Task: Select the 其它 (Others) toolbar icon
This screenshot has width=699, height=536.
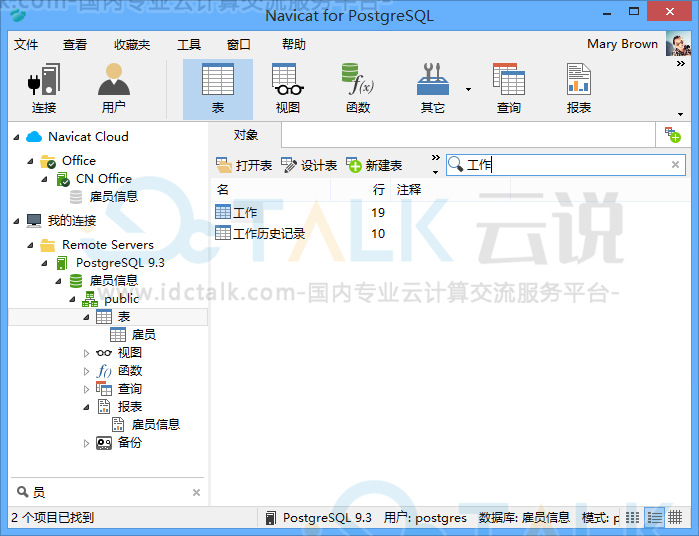Action: click(x=432, y=89)
